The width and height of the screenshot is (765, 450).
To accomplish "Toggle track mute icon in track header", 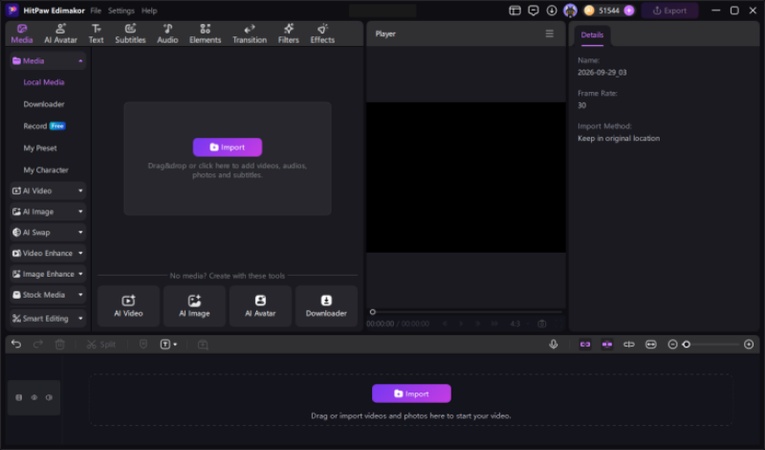I will 49,397.
